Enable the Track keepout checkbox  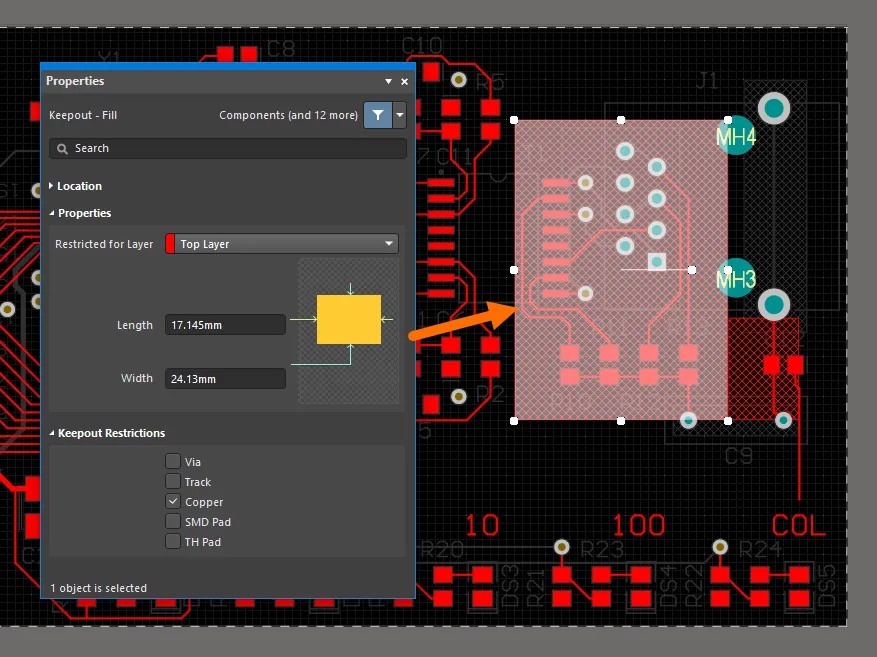(173, 481)
